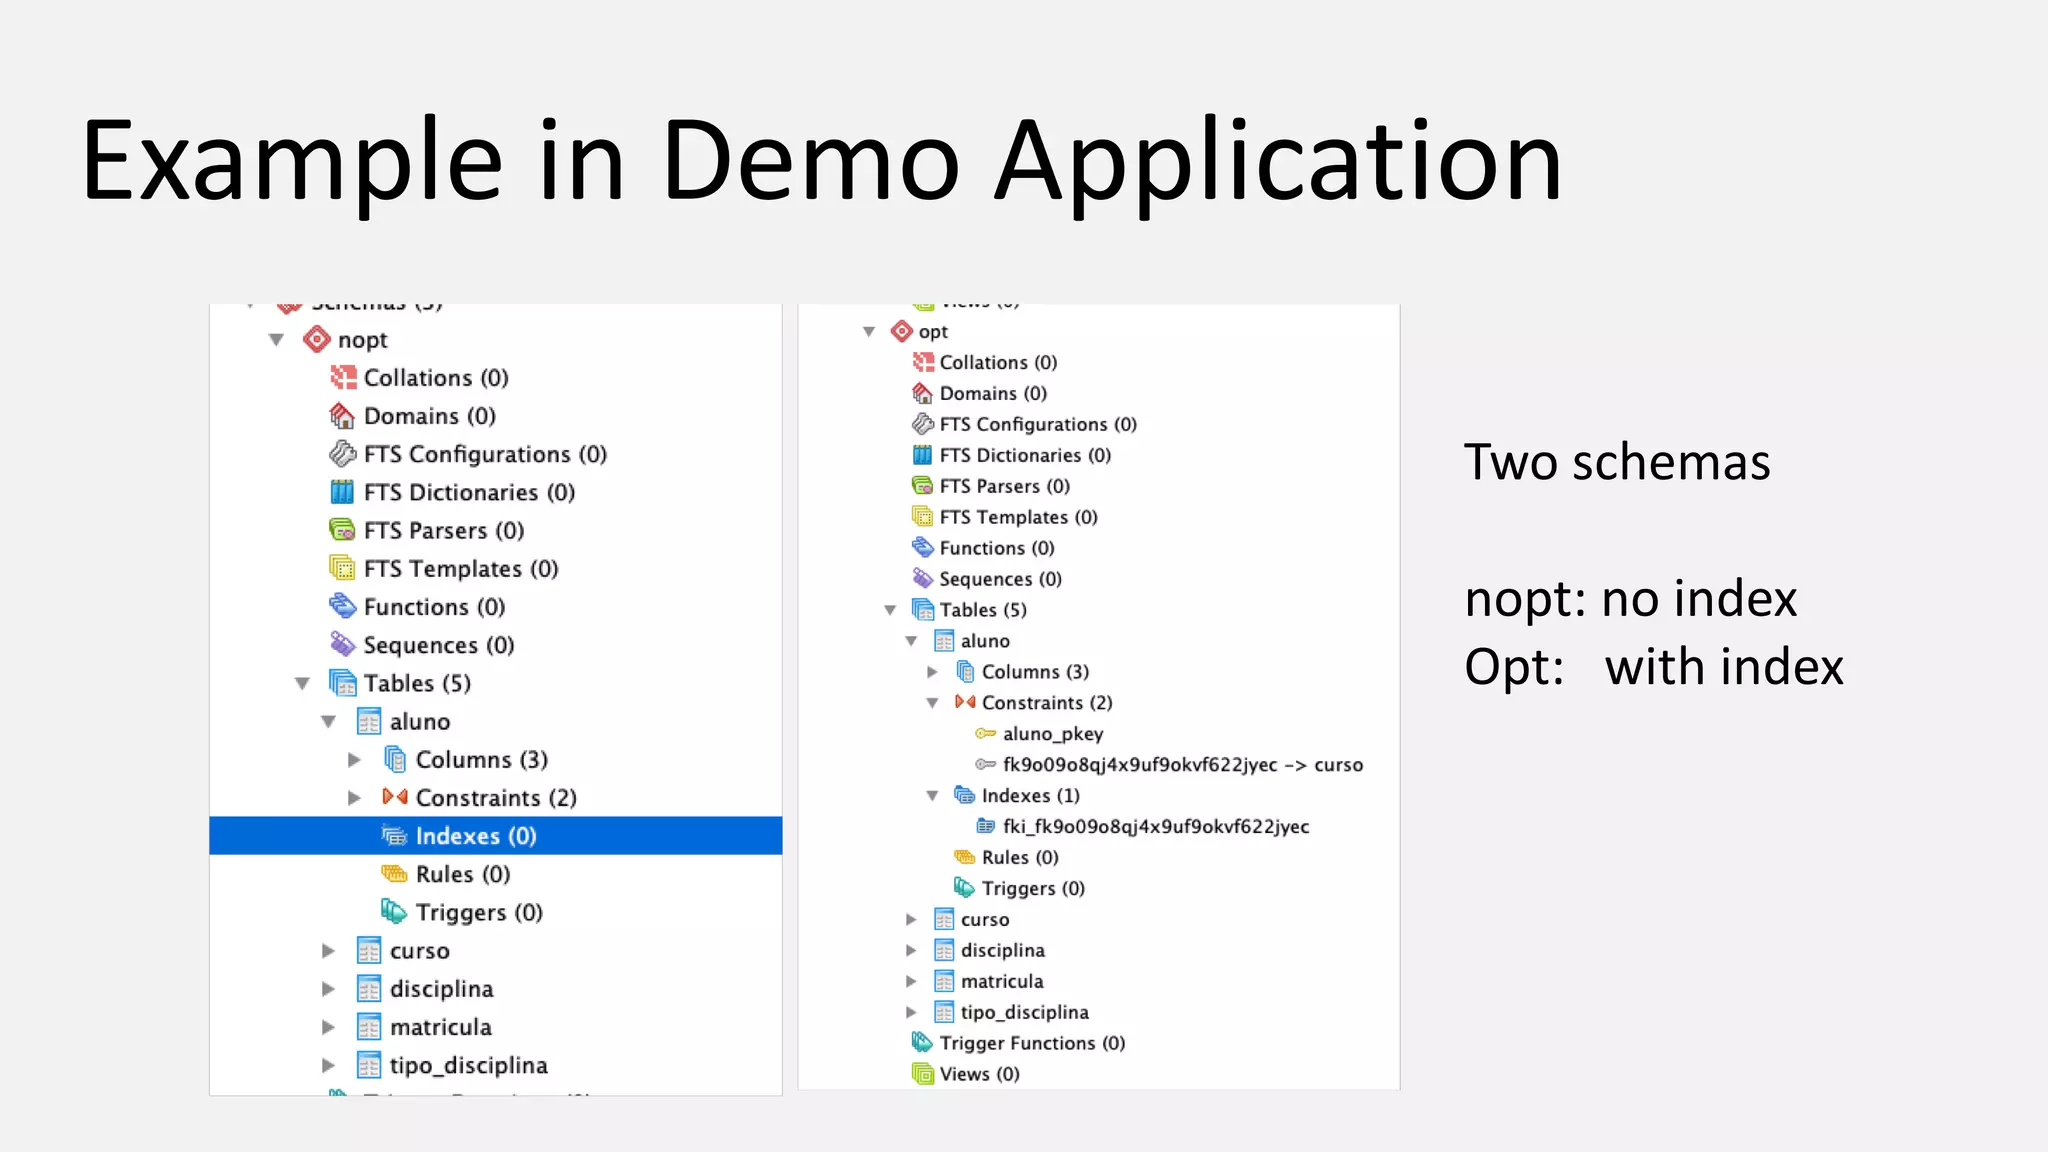
Task: Select 'tipo_disciplina' in nopt schema
Action: coord(469,1065)
